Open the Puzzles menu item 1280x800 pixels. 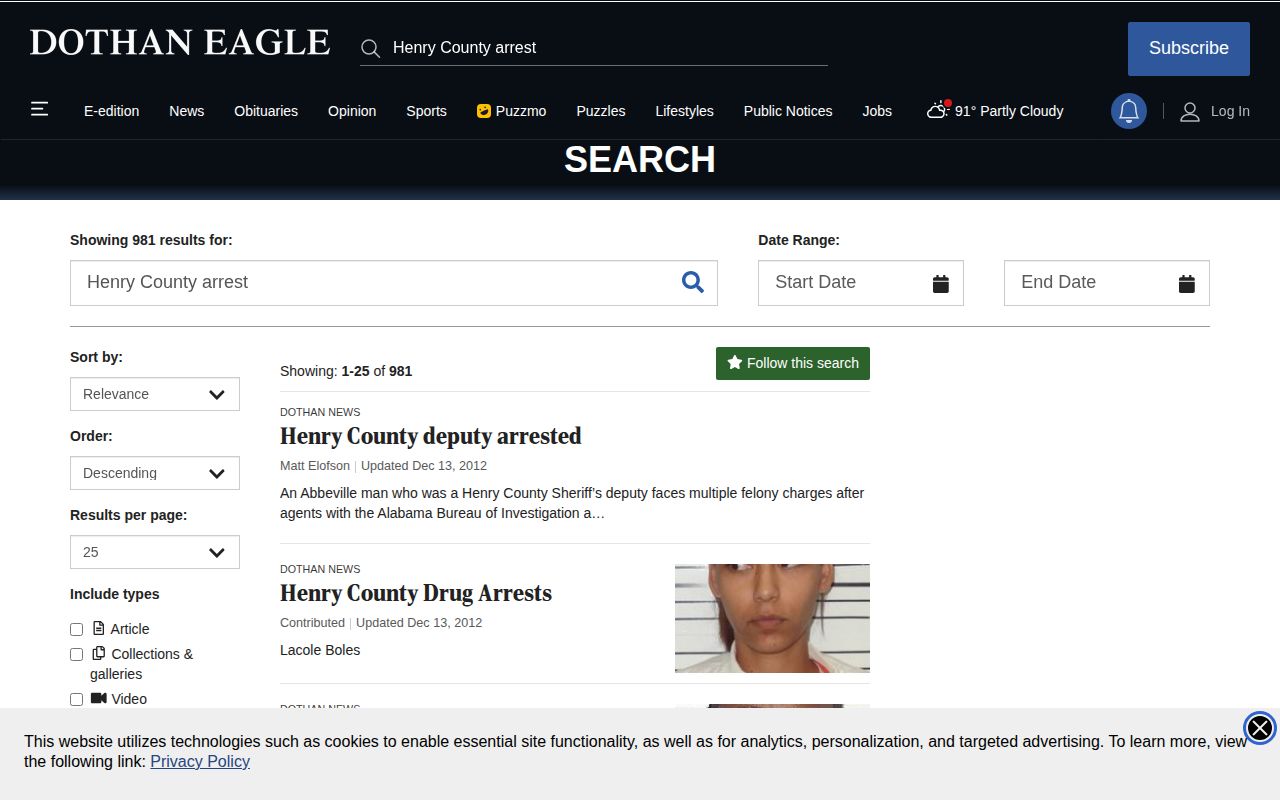(601, 111)
